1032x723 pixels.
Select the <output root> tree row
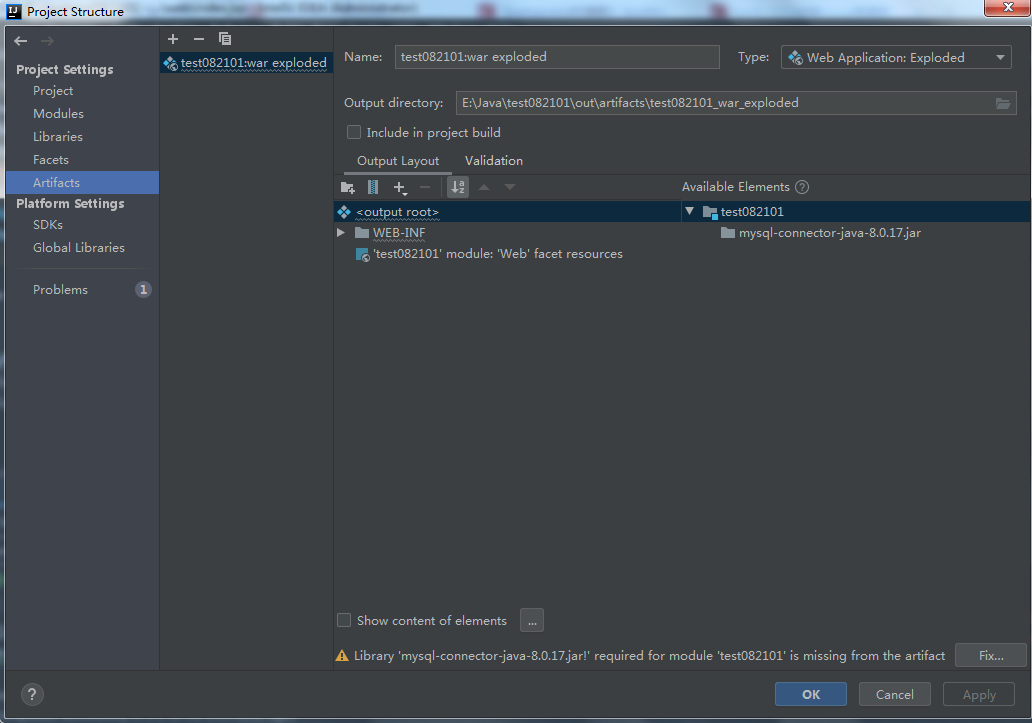click(507, 212)
